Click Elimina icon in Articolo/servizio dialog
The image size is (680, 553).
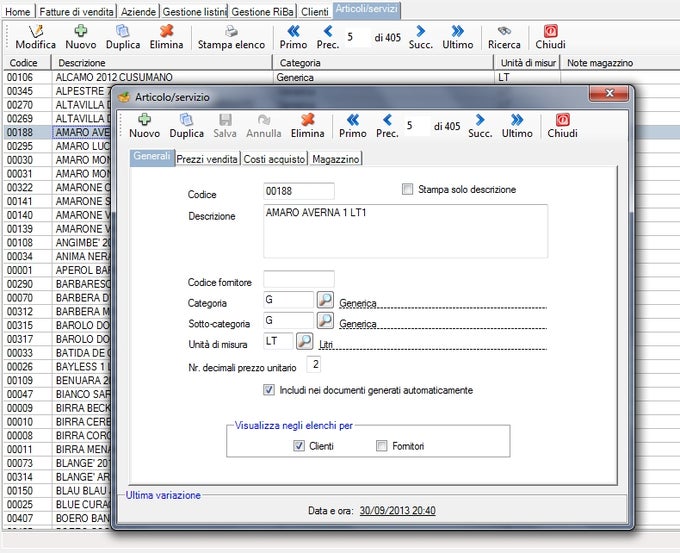[x=307, y=120]
